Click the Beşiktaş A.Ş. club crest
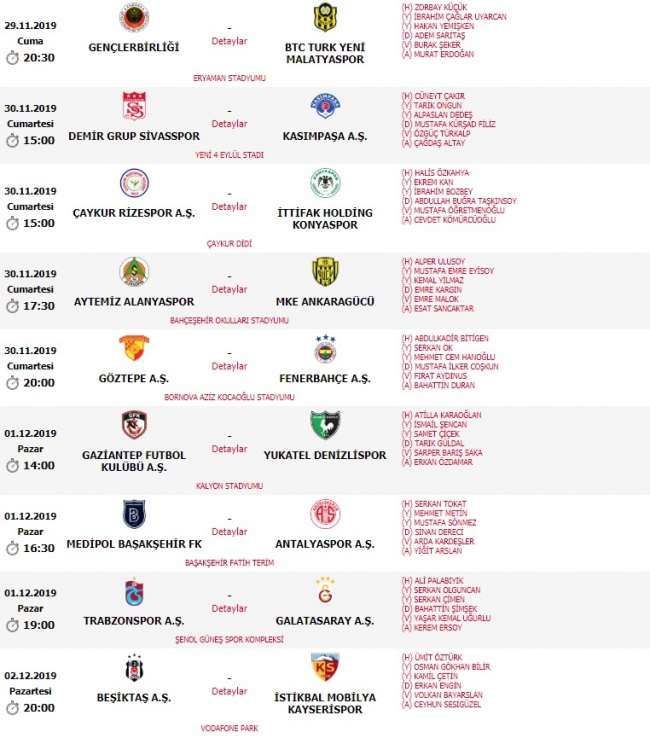 133,670
